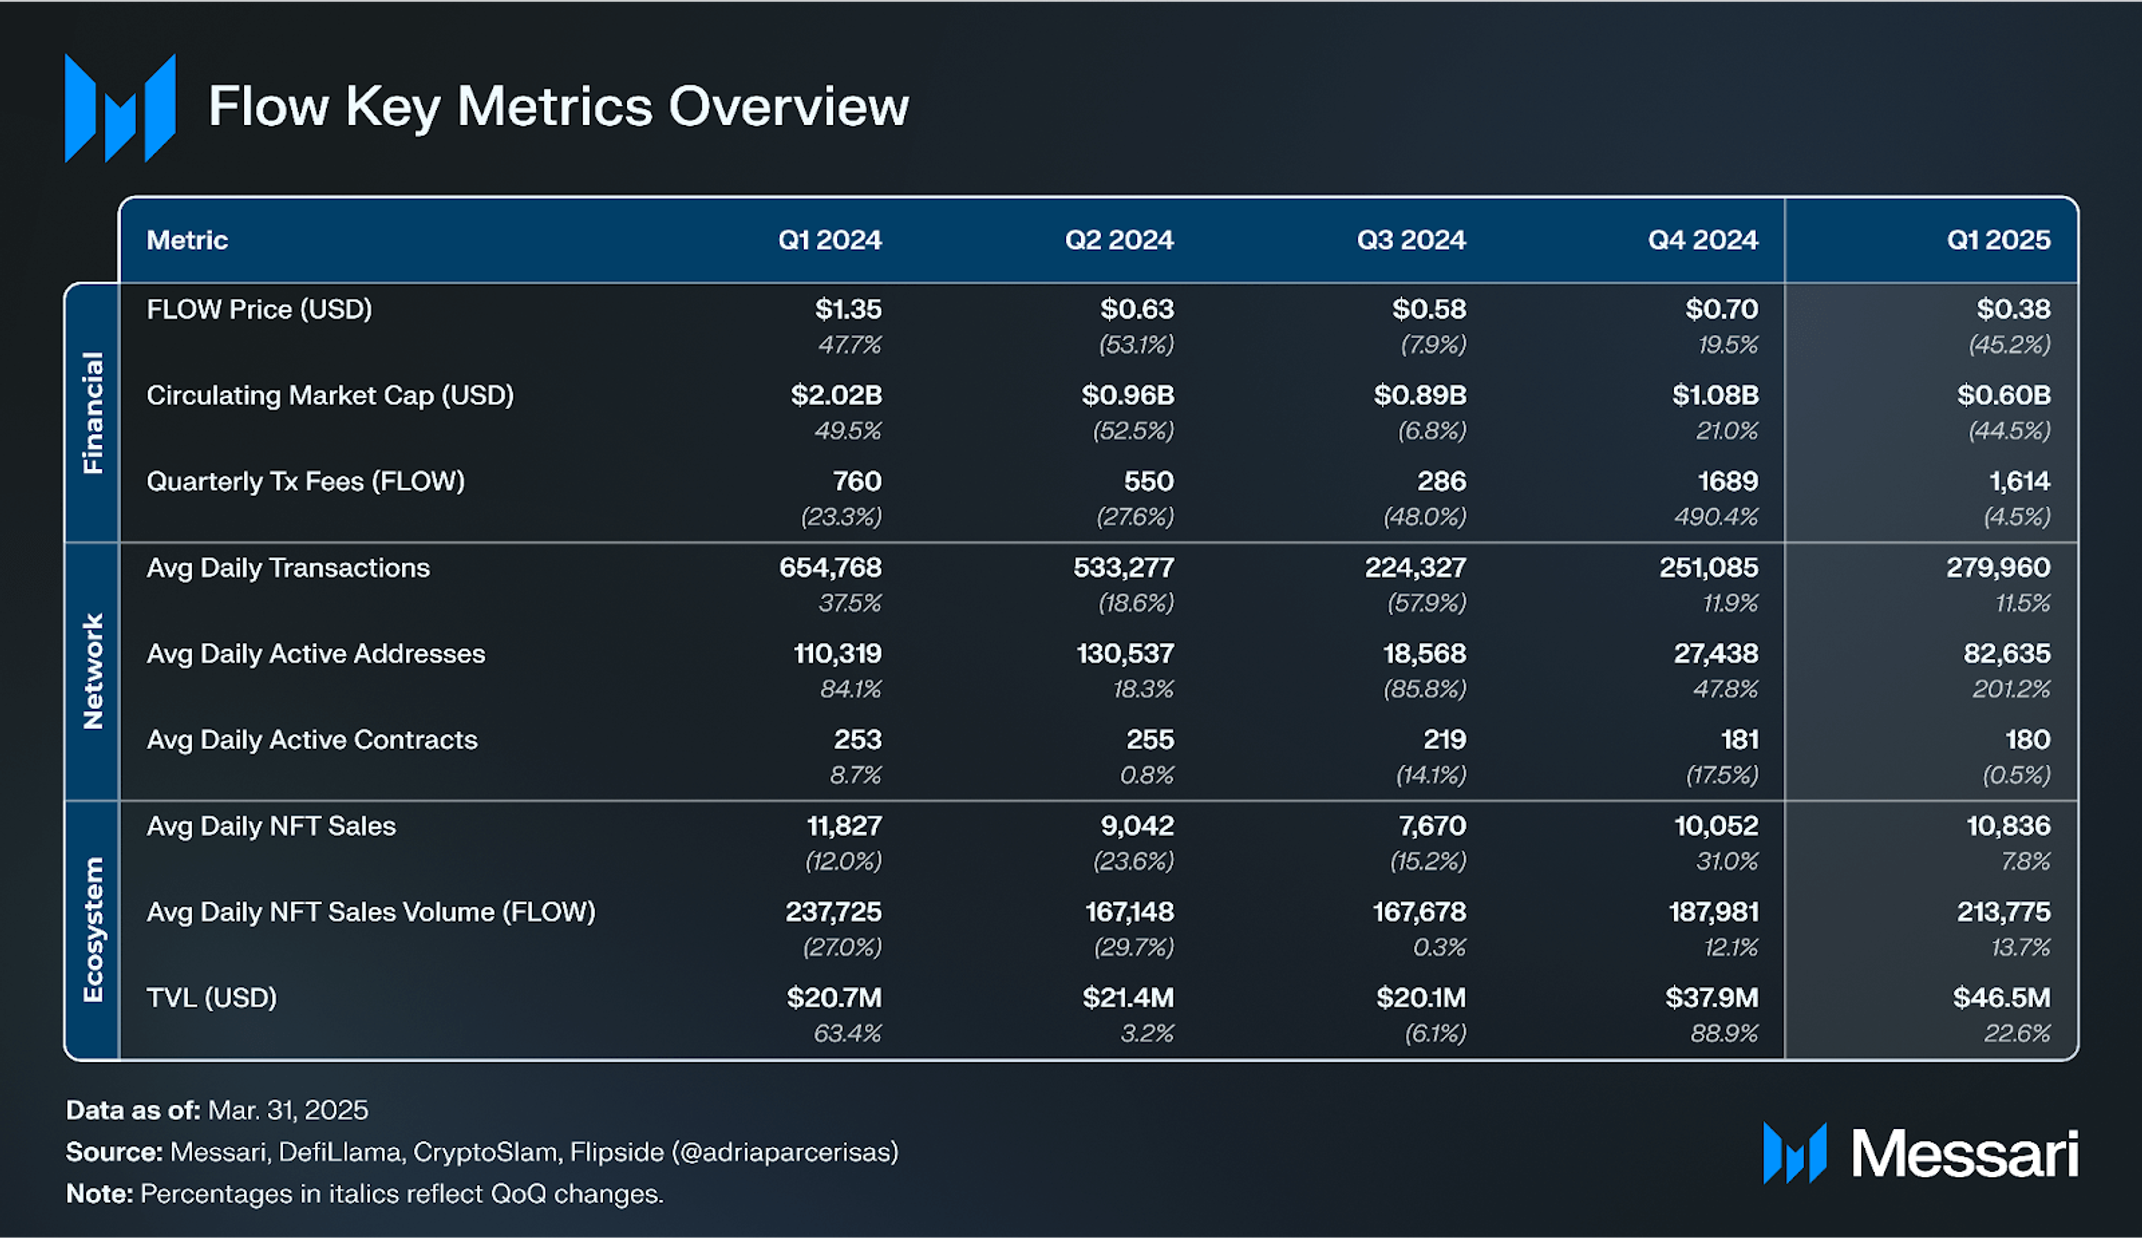Click the 'TVL (USD)' row label
The height and width of the screenshot is (1238, 2142).
click(x=211, y=998)
